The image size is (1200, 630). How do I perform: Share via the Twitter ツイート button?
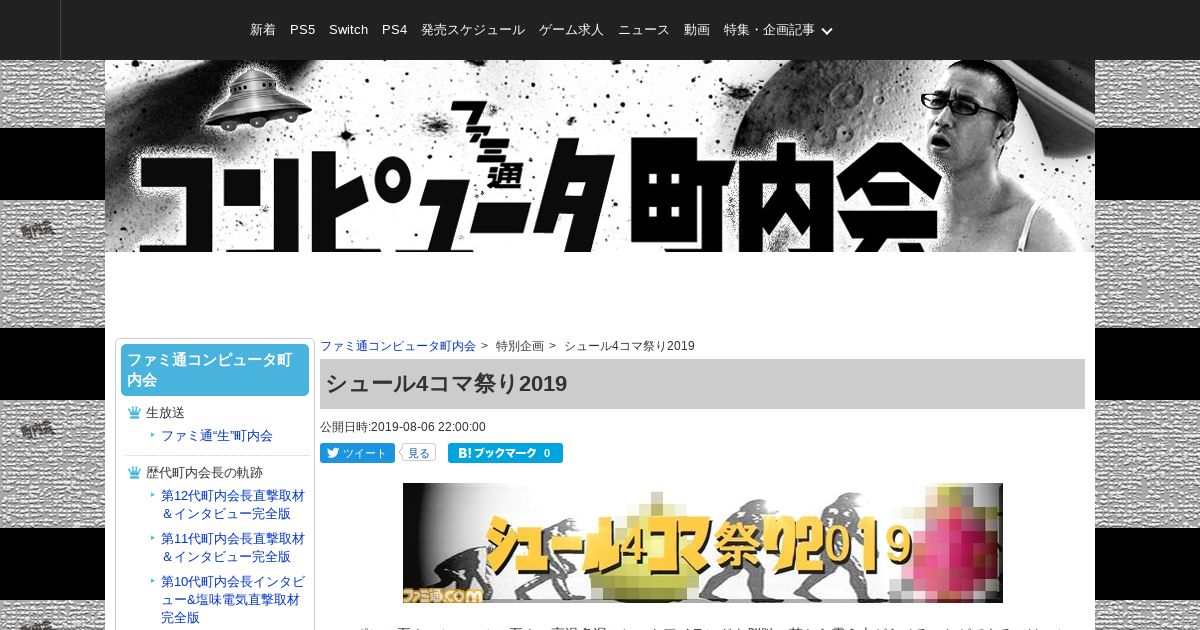tap(357, 453)
